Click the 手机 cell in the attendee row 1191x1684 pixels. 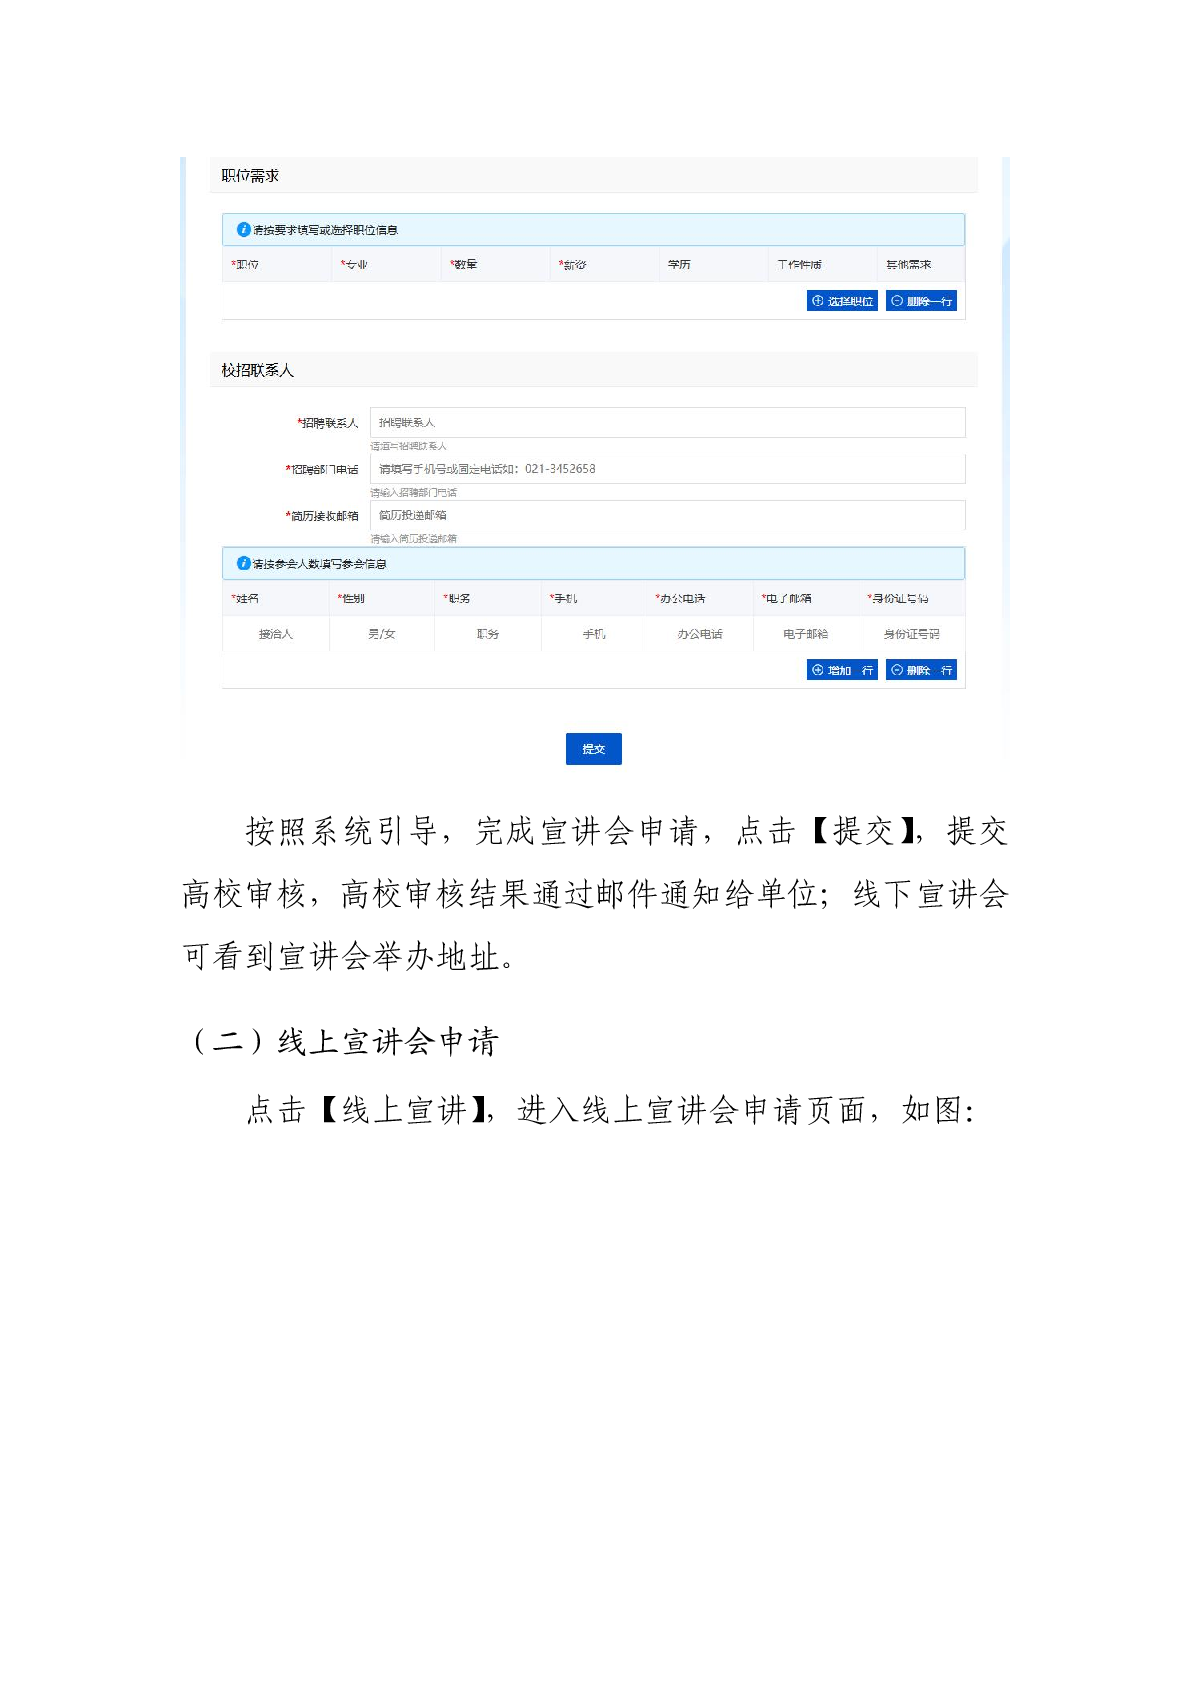(x=594, y=634)
